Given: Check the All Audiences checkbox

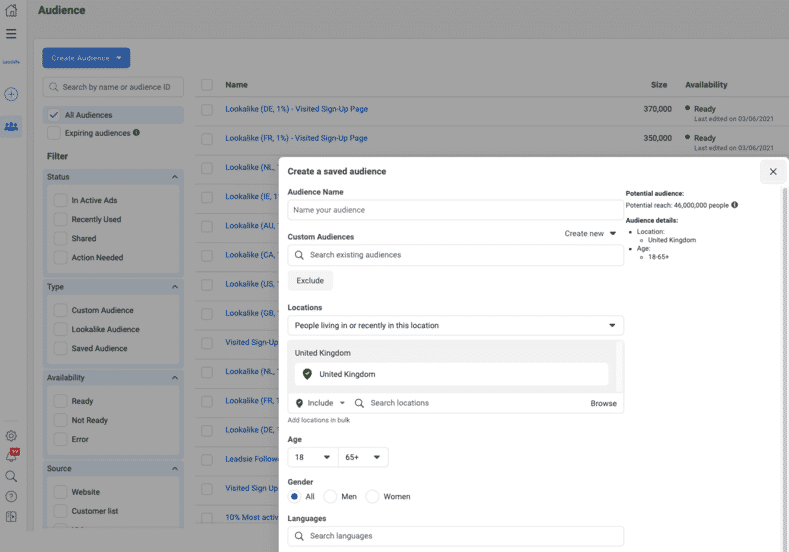Looking at the screenshot, I should coord(54,115).
